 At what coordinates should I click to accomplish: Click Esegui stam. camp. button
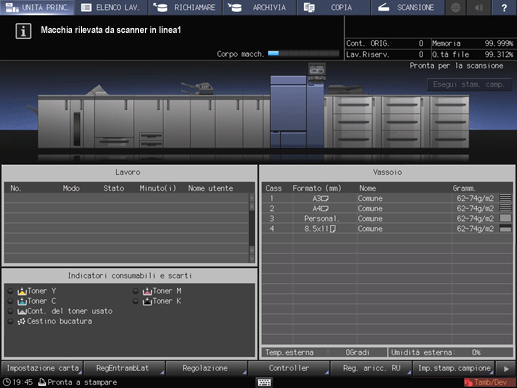(x=469, y=84)
